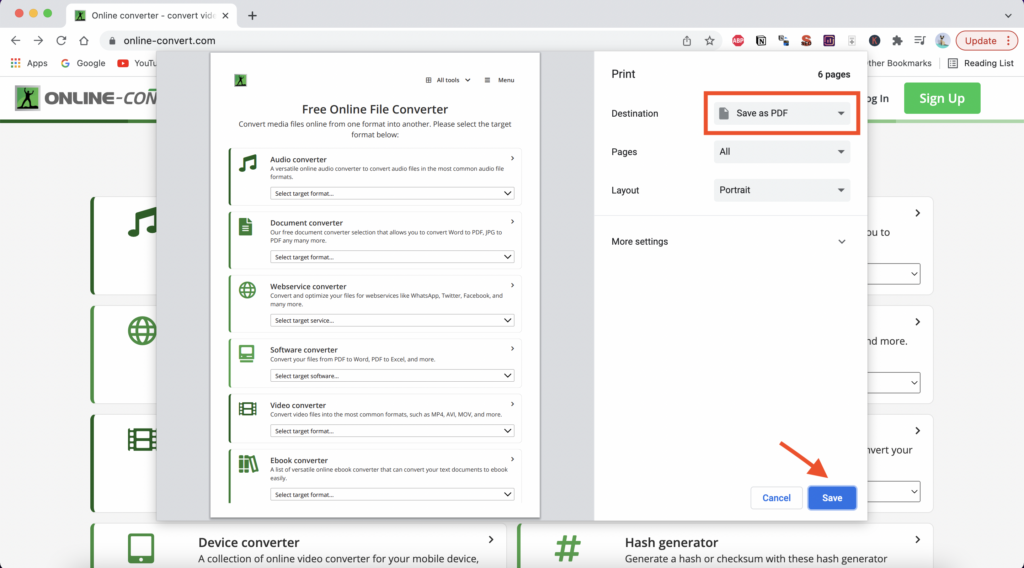Click the browser forward arrow
Image resolution: width=1024 pixels, height=568 pixels.
tap(39, 40)
